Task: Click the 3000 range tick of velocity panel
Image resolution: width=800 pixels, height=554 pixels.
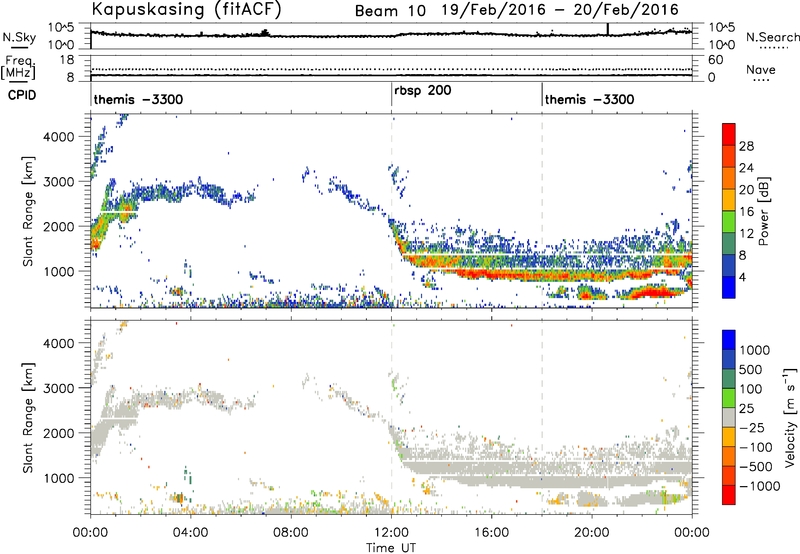Action: 59,388
